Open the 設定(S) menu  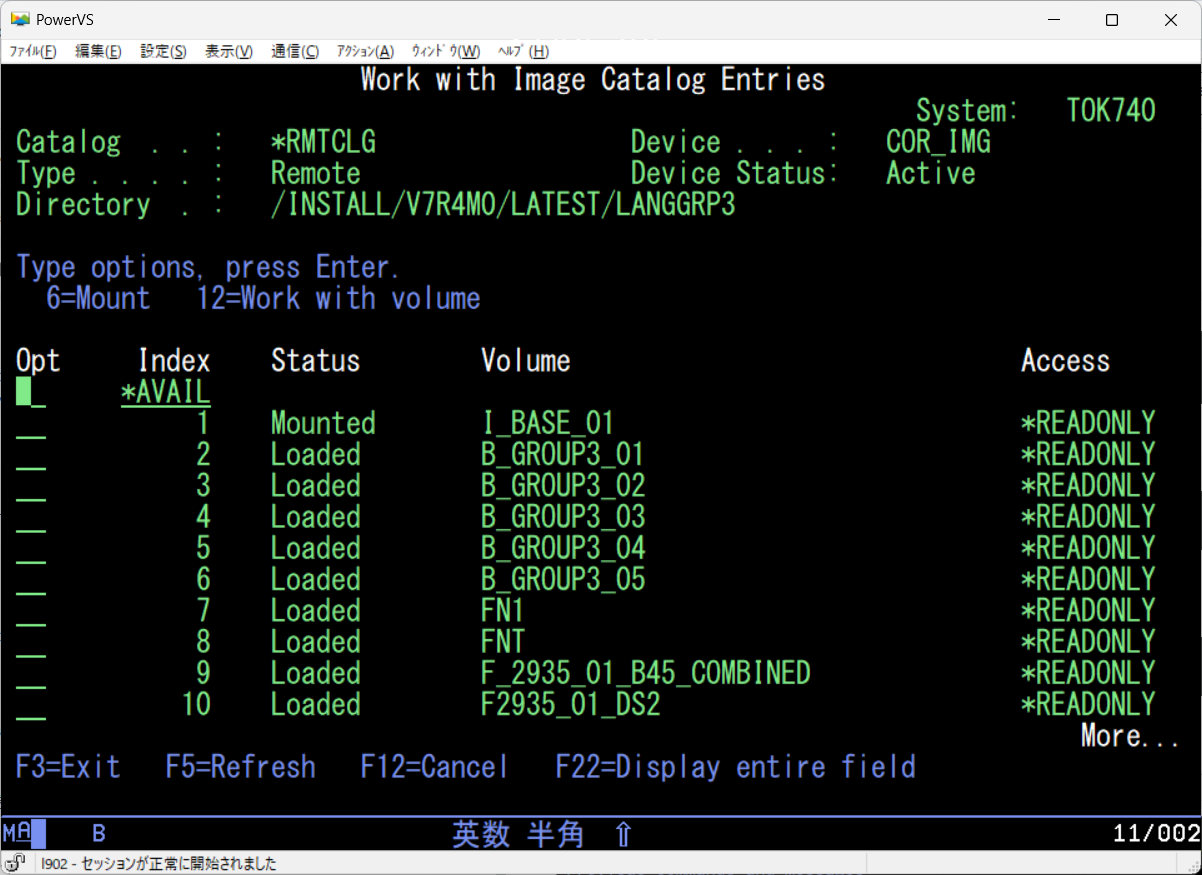(163, 52)
